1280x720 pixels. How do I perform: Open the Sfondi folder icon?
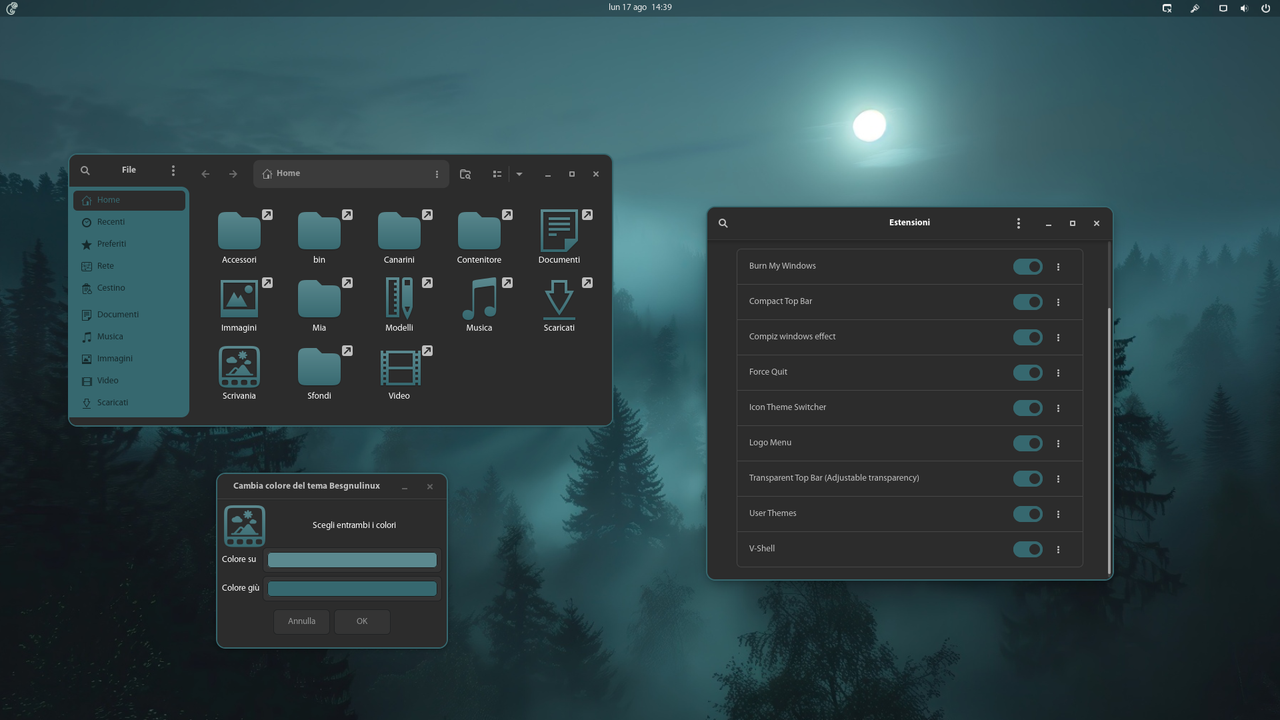(x=319, y=367)
